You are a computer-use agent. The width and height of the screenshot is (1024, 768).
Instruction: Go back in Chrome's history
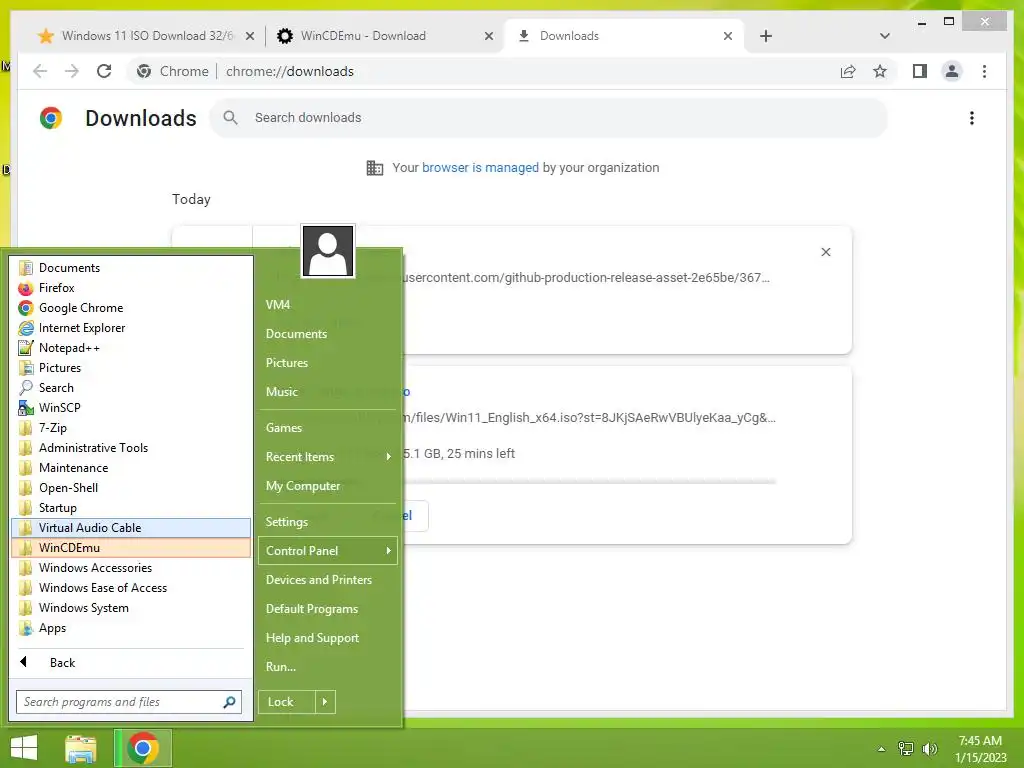[40, 71]
